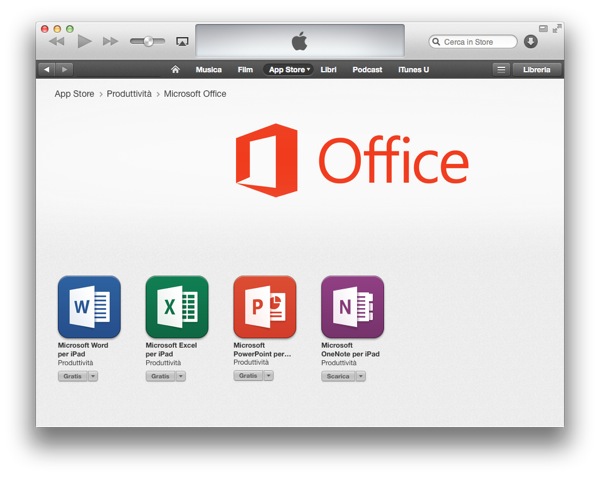Open the AirPlay output icon

[x=182, y=41]
